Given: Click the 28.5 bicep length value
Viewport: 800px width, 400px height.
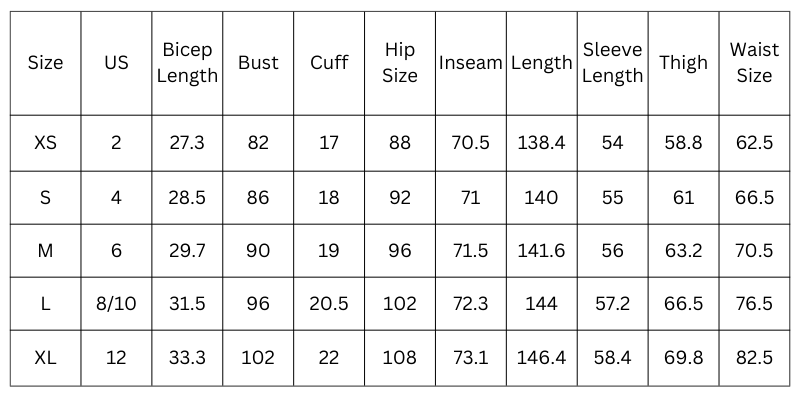Looking at the screenshot, I should point(187,197).
